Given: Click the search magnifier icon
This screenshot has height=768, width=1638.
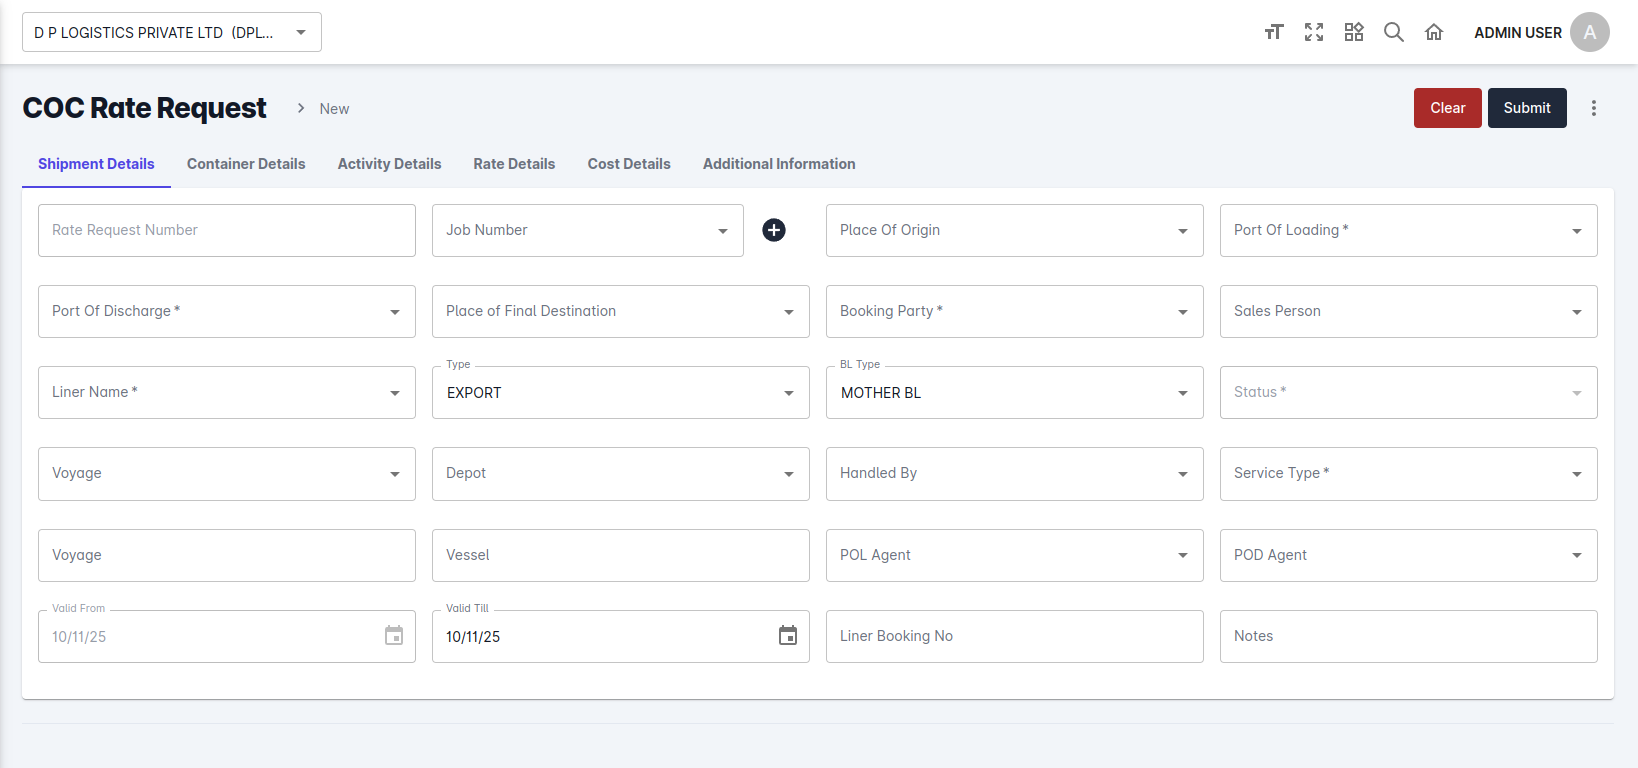Looking at the screenshot, I should click(x=1393, y=32).
